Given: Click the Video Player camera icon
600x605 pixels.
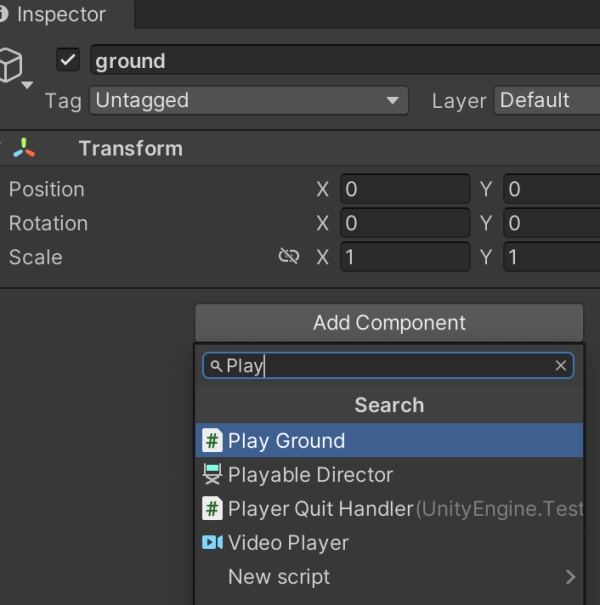Looking at the screenshot, I should pos(212,542).
